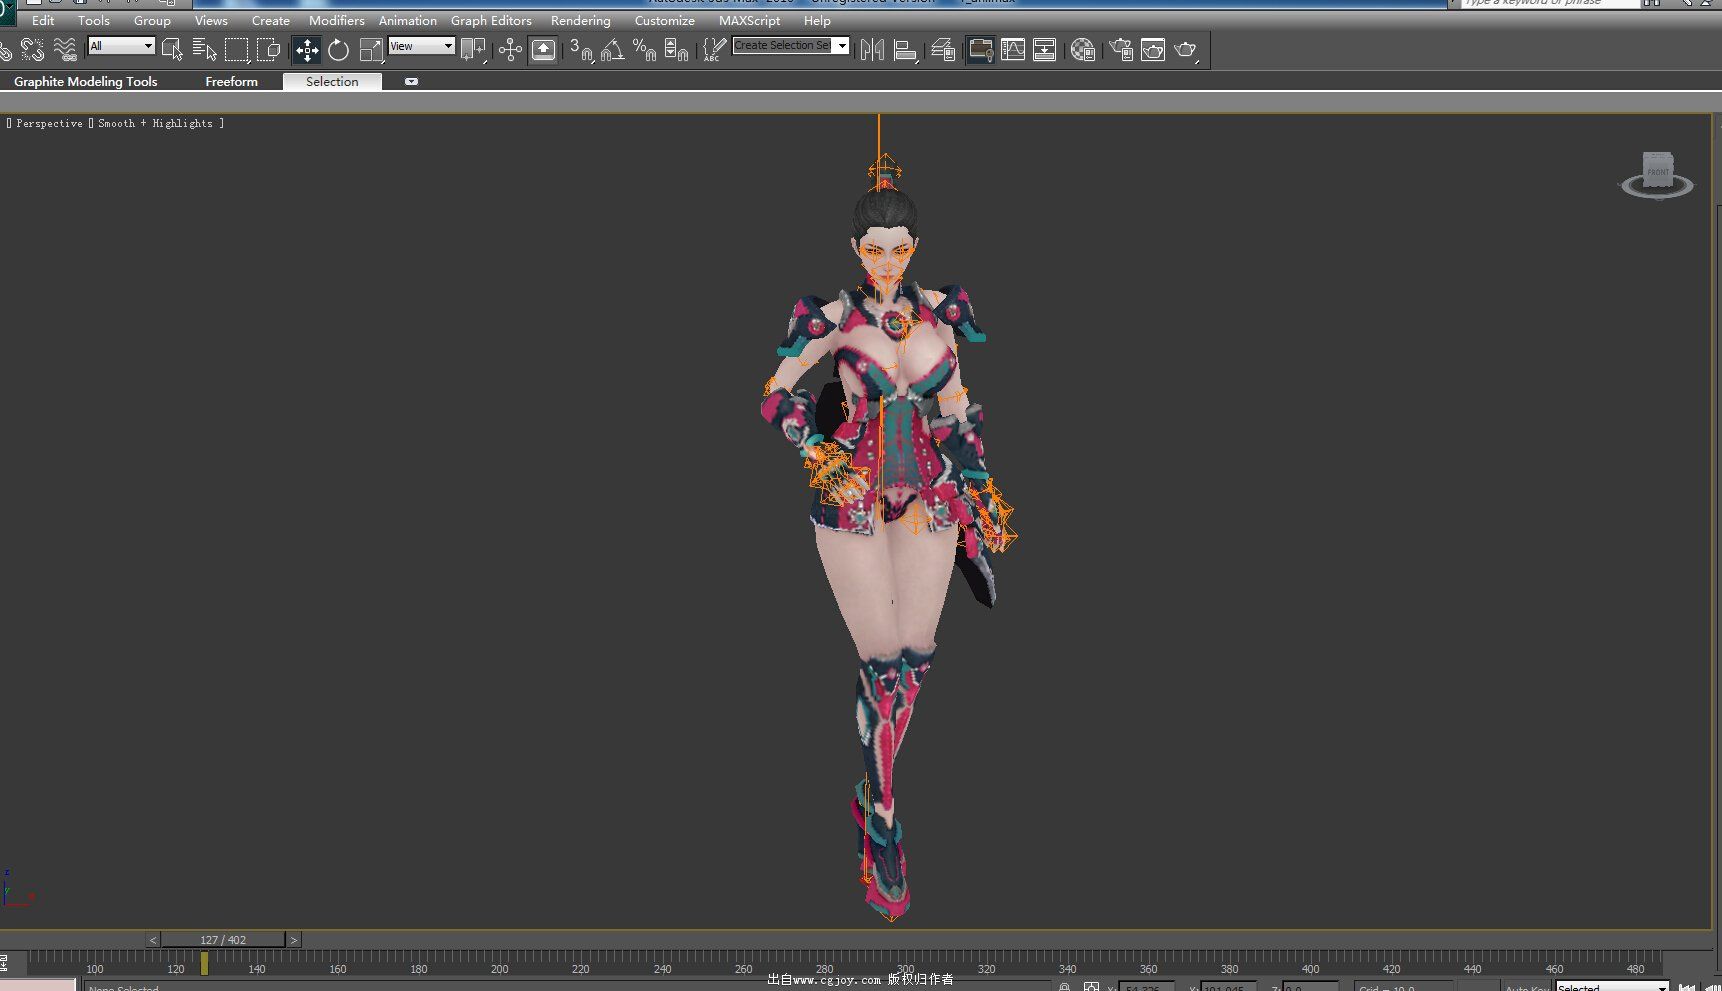Click Use Pivot Point Center icon
Viewport: 1722px width, 991px height.
coord(473,49)
